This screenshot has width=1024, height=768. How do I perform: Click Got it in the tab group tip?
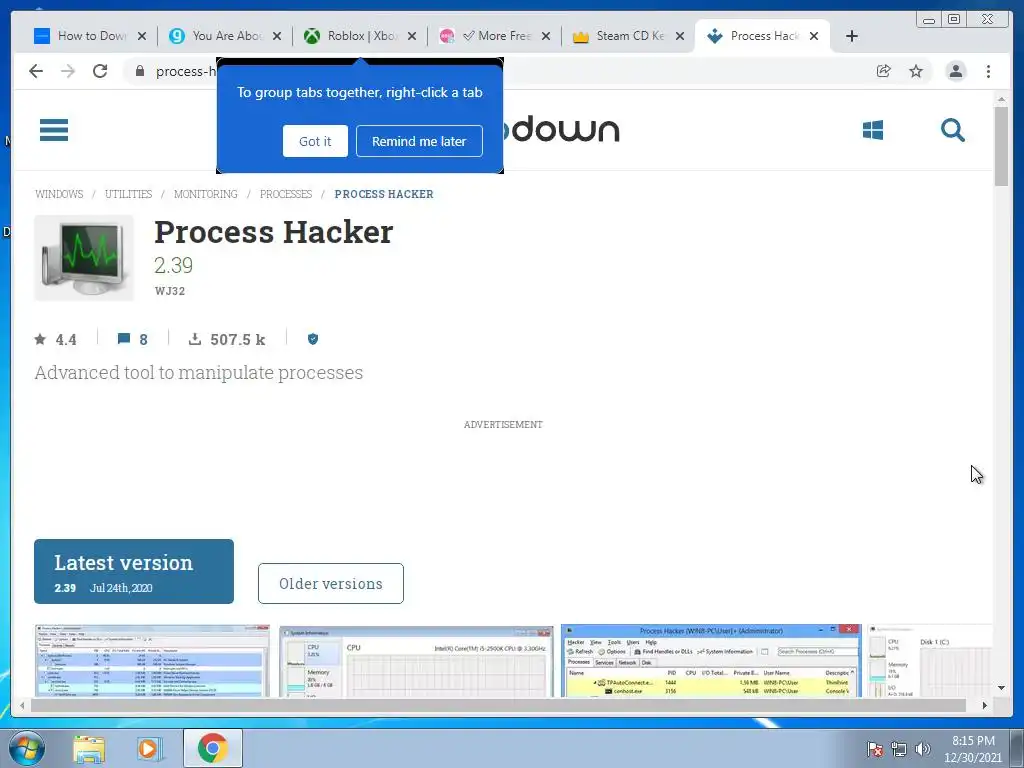pos(315,141)
